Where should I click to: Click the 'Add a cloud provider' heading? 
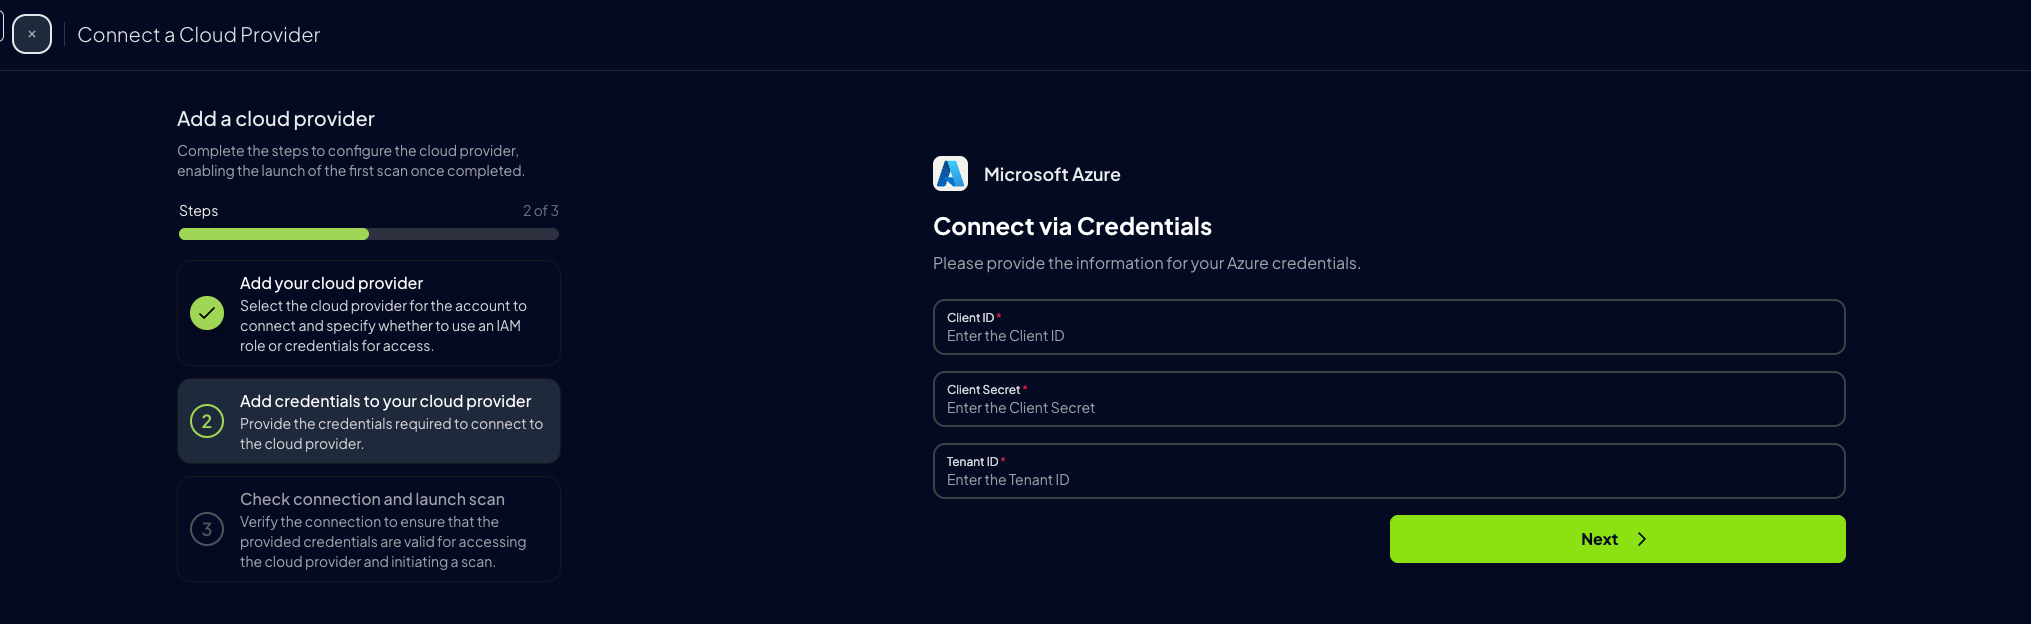pyautogui.click(x=276, y=119)
